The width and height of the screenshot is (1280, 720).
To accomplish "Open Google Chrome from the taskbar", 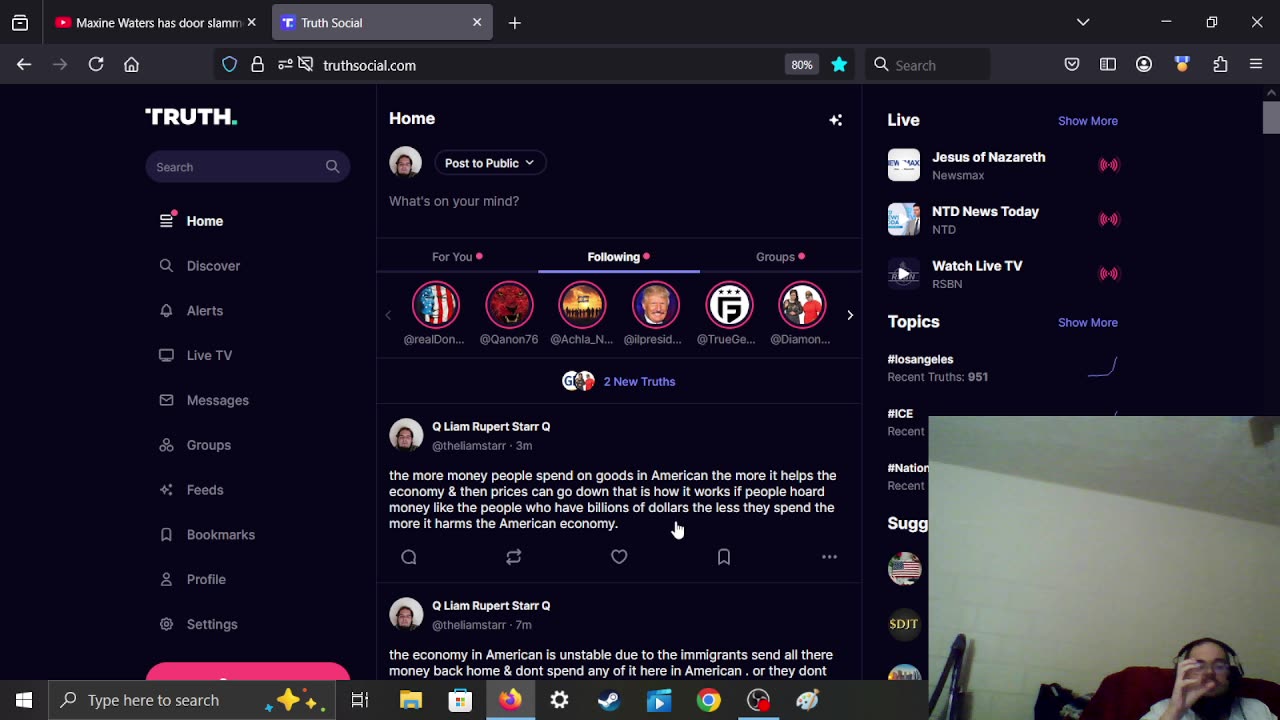I will 708,700.
